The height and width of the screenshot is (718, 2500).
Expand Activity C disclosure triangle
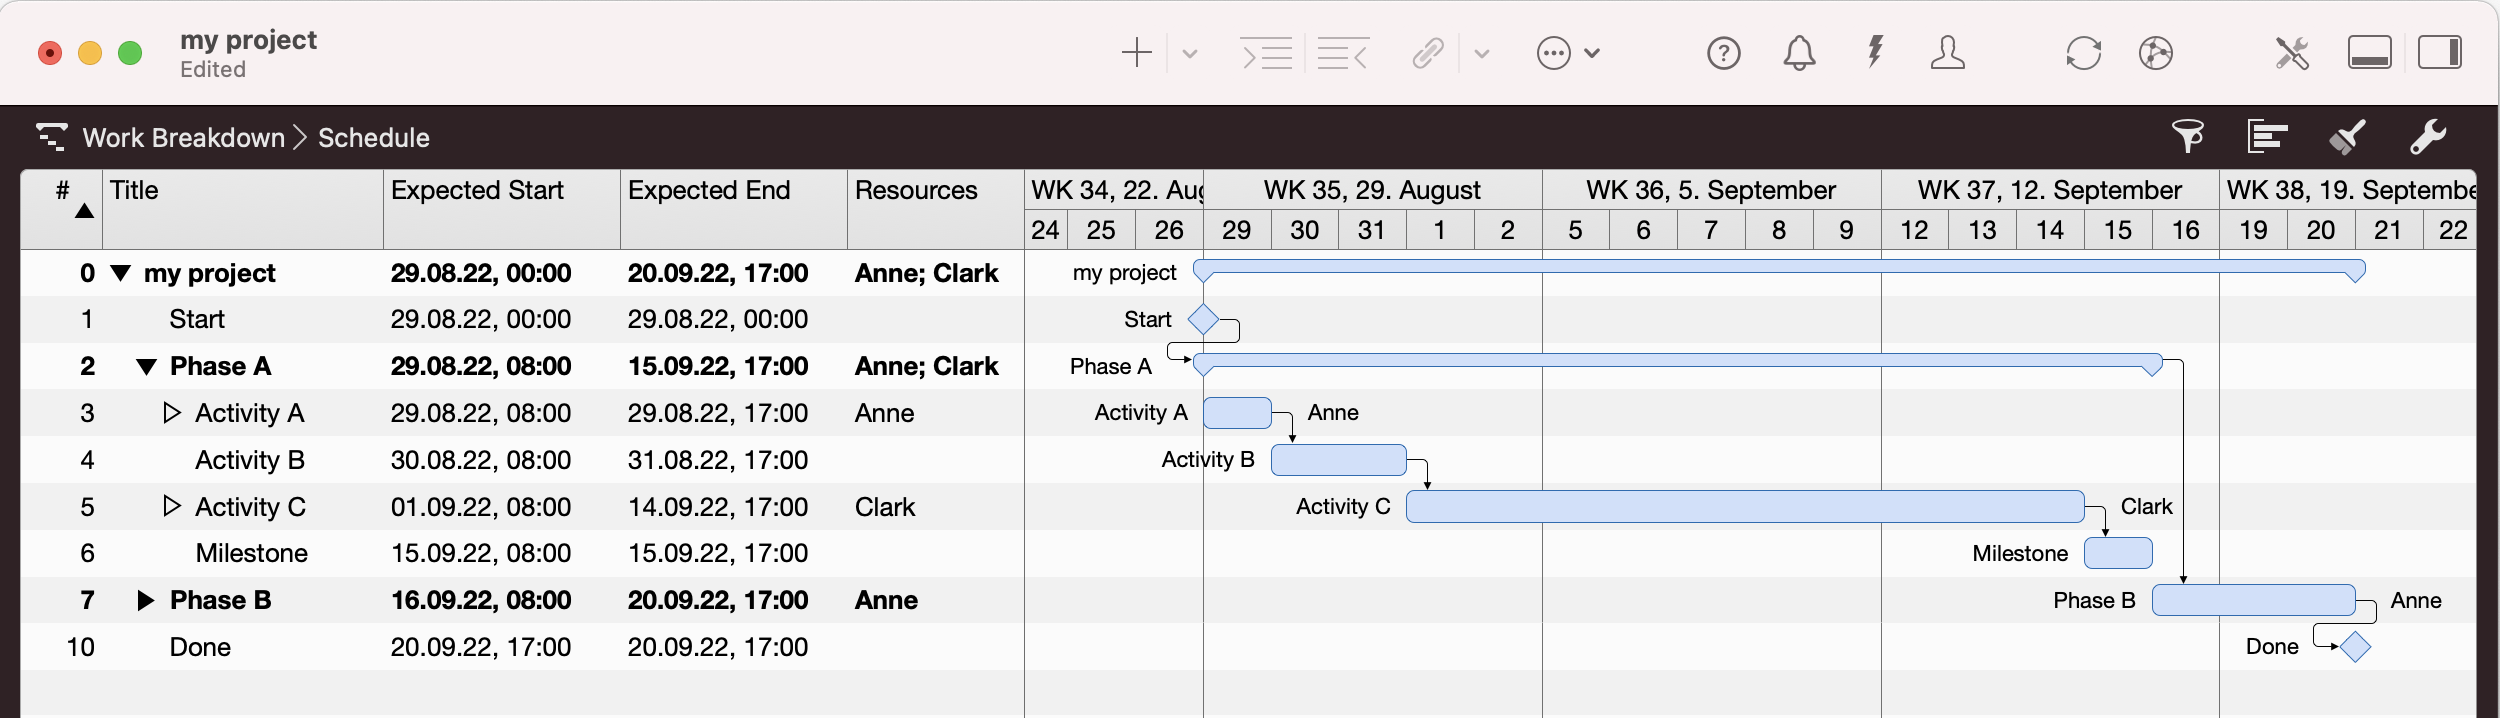(172, 506)
